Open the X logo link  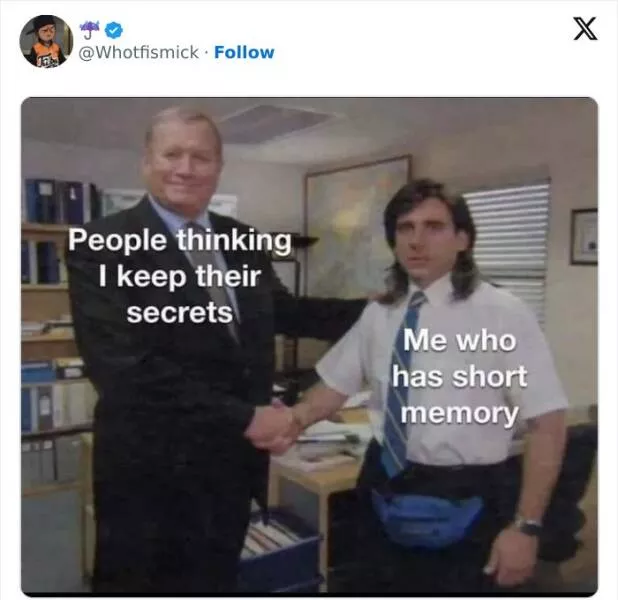tap(585, 29)
